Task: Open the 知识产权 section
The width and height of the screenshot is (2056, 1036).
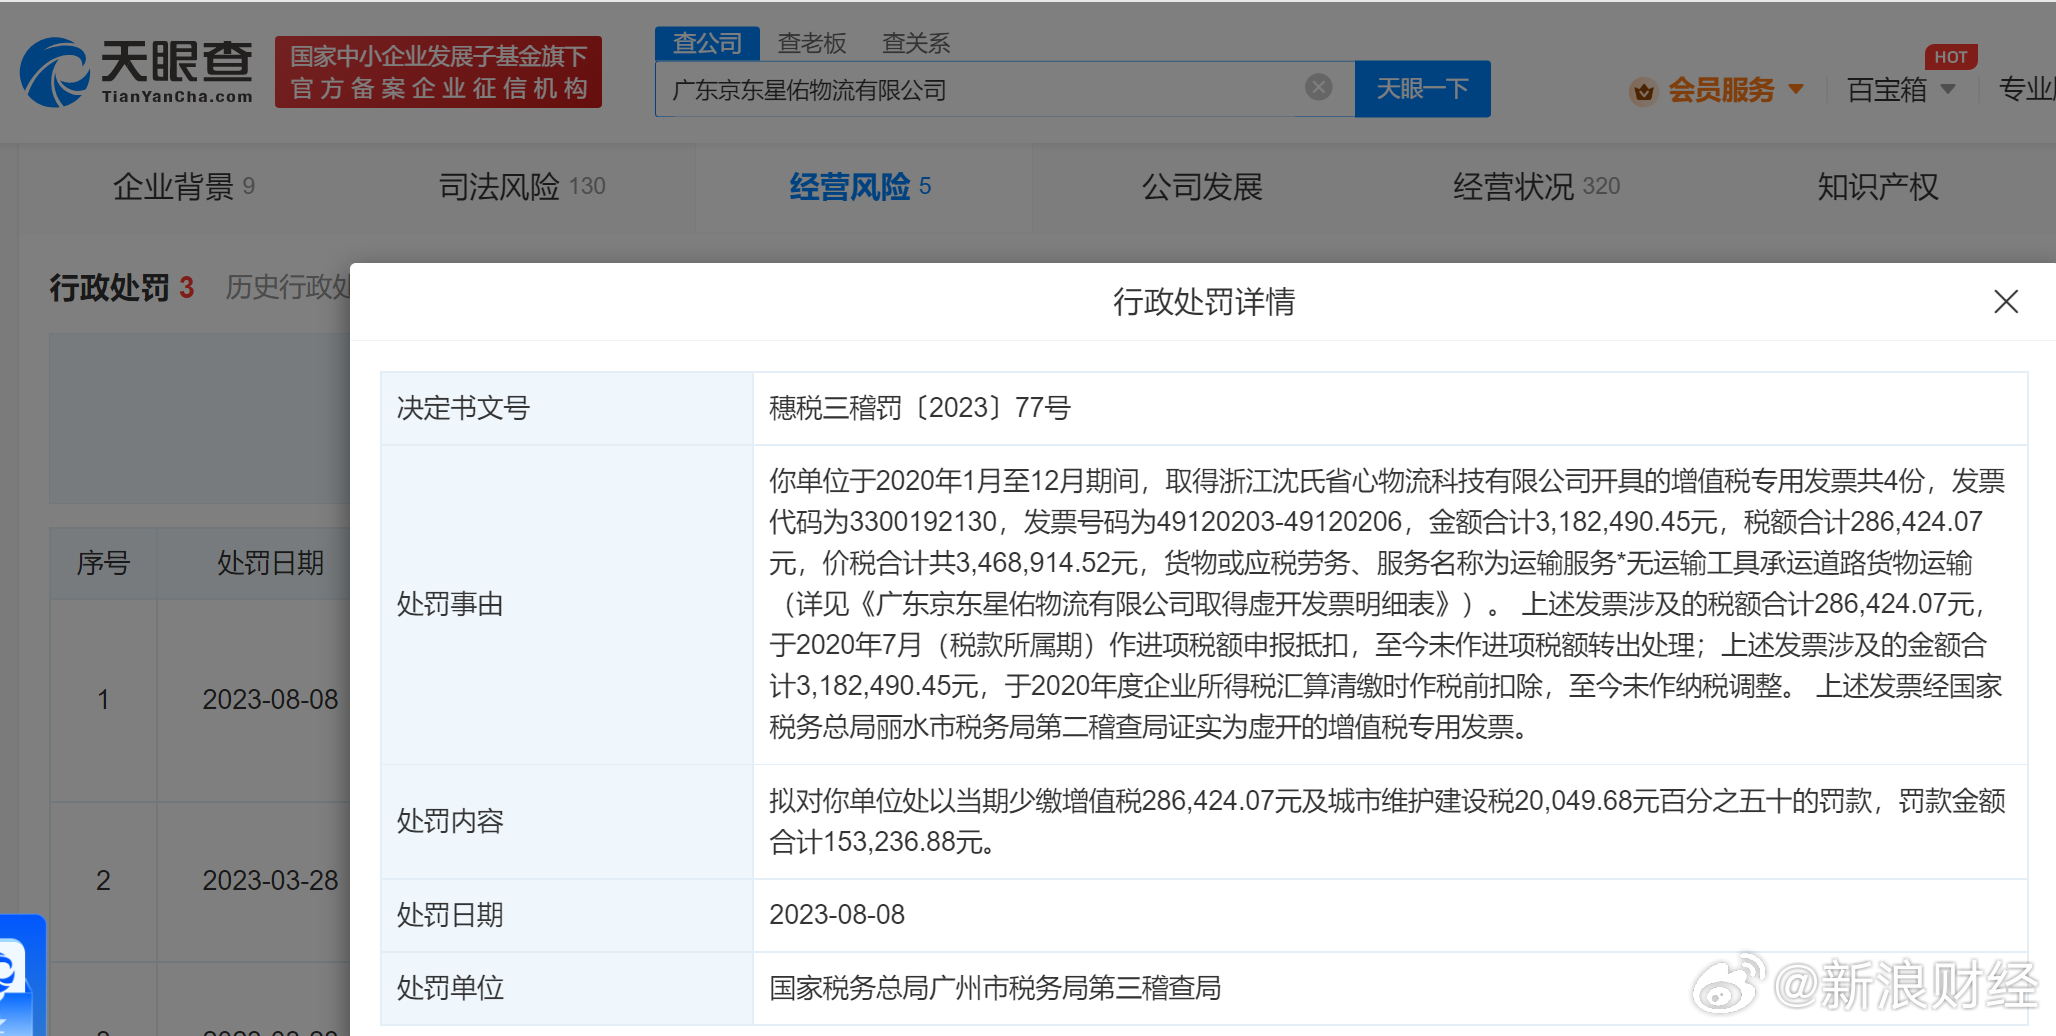Action: coord(1877,187)
